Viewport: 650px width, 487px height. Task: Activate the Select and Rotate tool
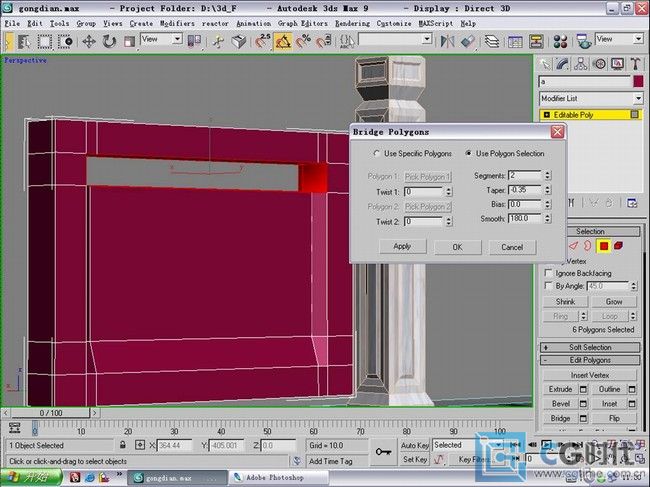pyautogui.click(x=109, y=41)
